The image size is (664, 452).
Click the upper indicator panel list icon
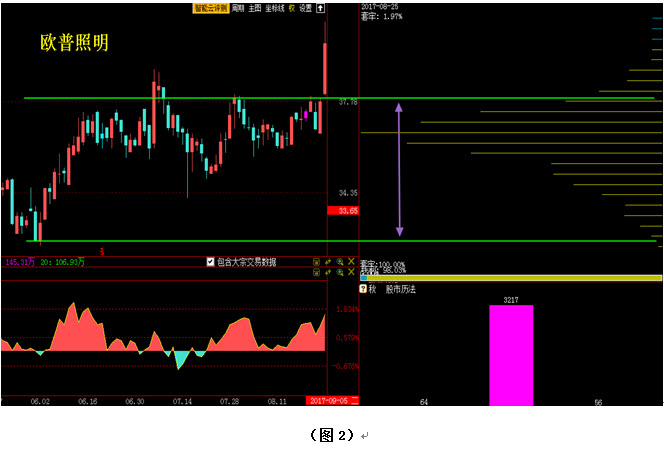click(316, 262)
